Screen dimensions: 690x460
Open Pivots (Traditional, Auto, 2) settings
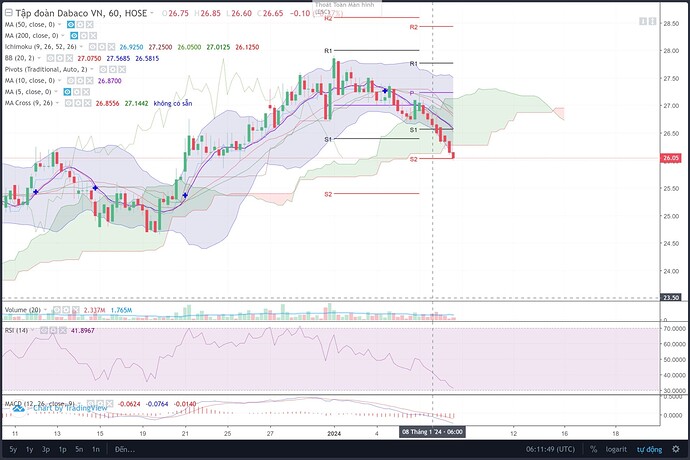point(113,70)
